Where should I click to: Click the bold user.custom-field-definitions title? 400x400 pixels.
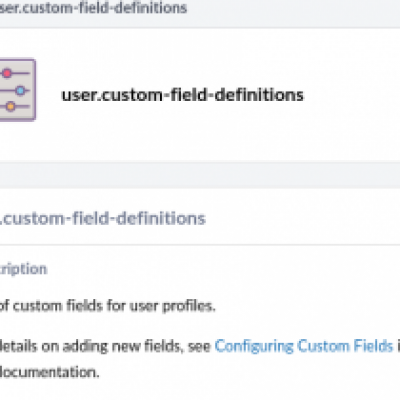tap(183, 95)
